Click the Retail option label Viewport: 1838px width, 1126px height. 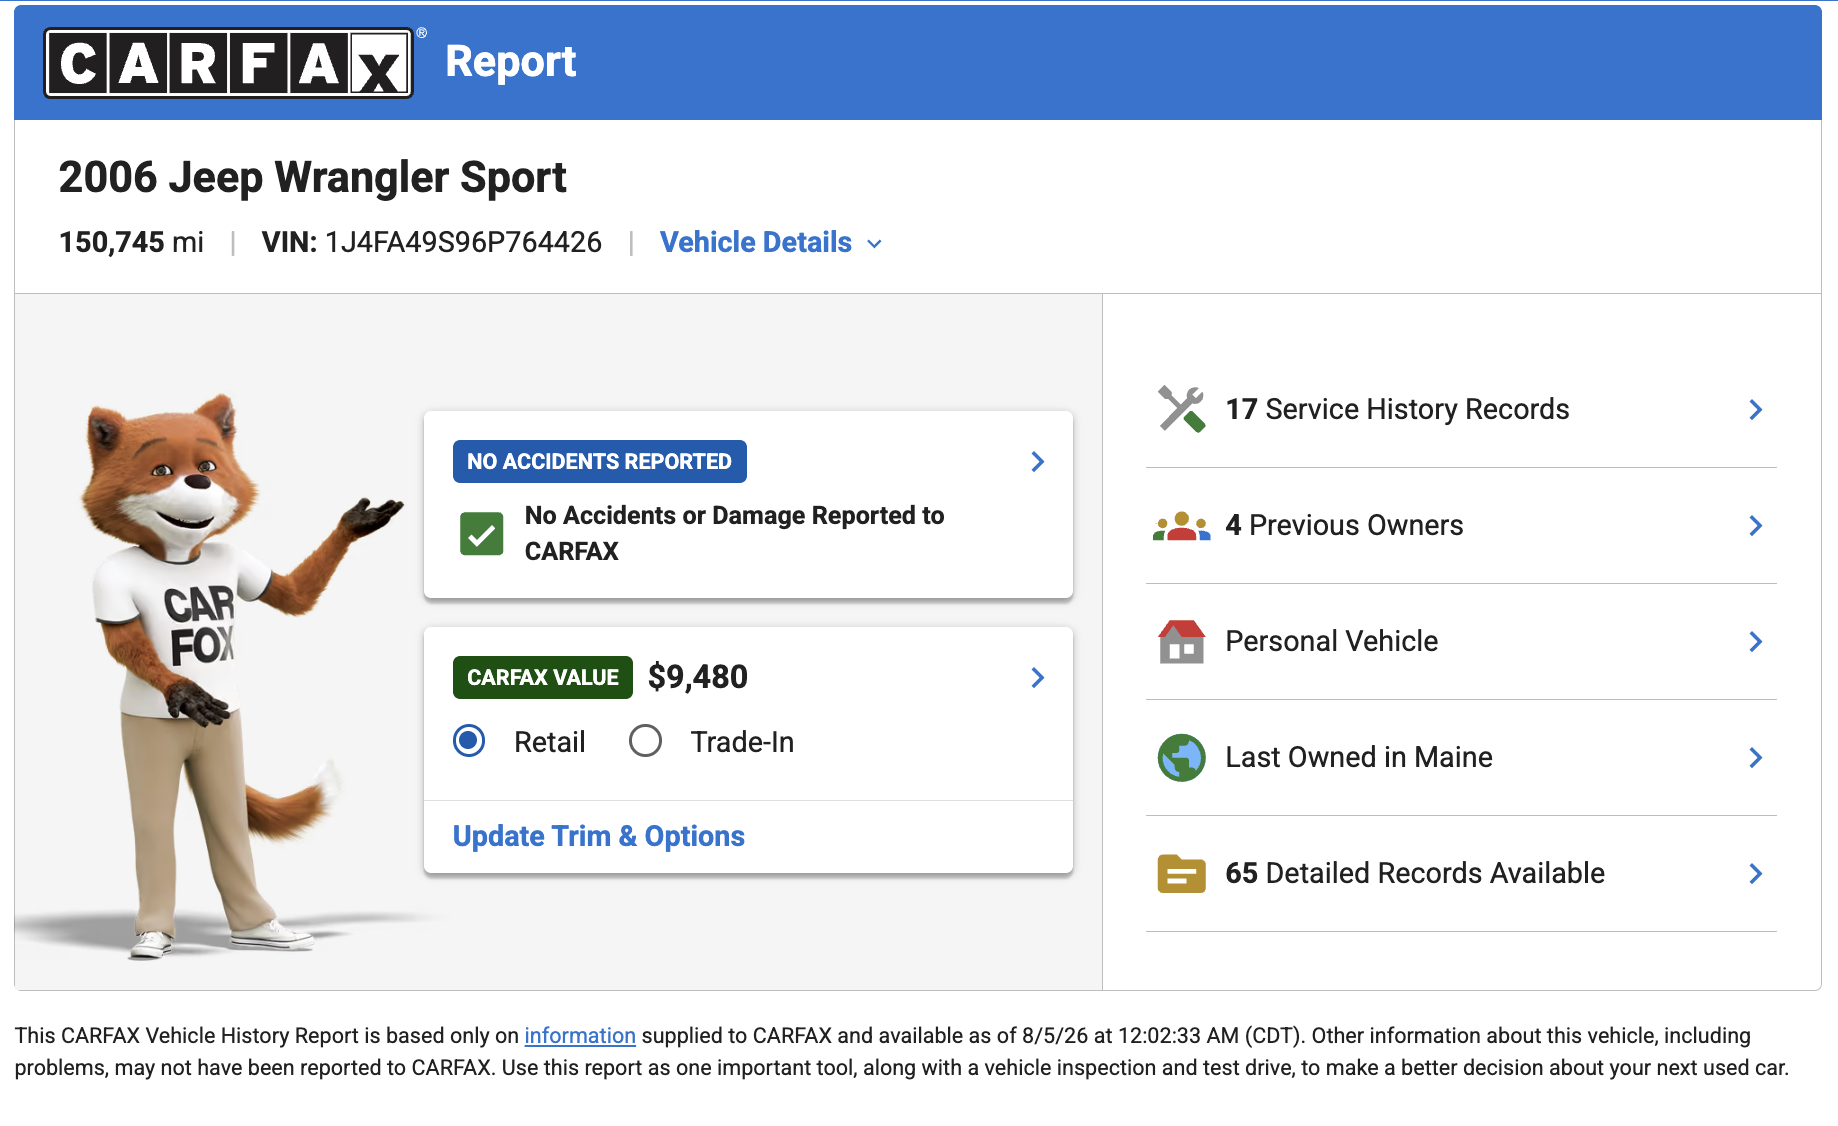(549, 742)
